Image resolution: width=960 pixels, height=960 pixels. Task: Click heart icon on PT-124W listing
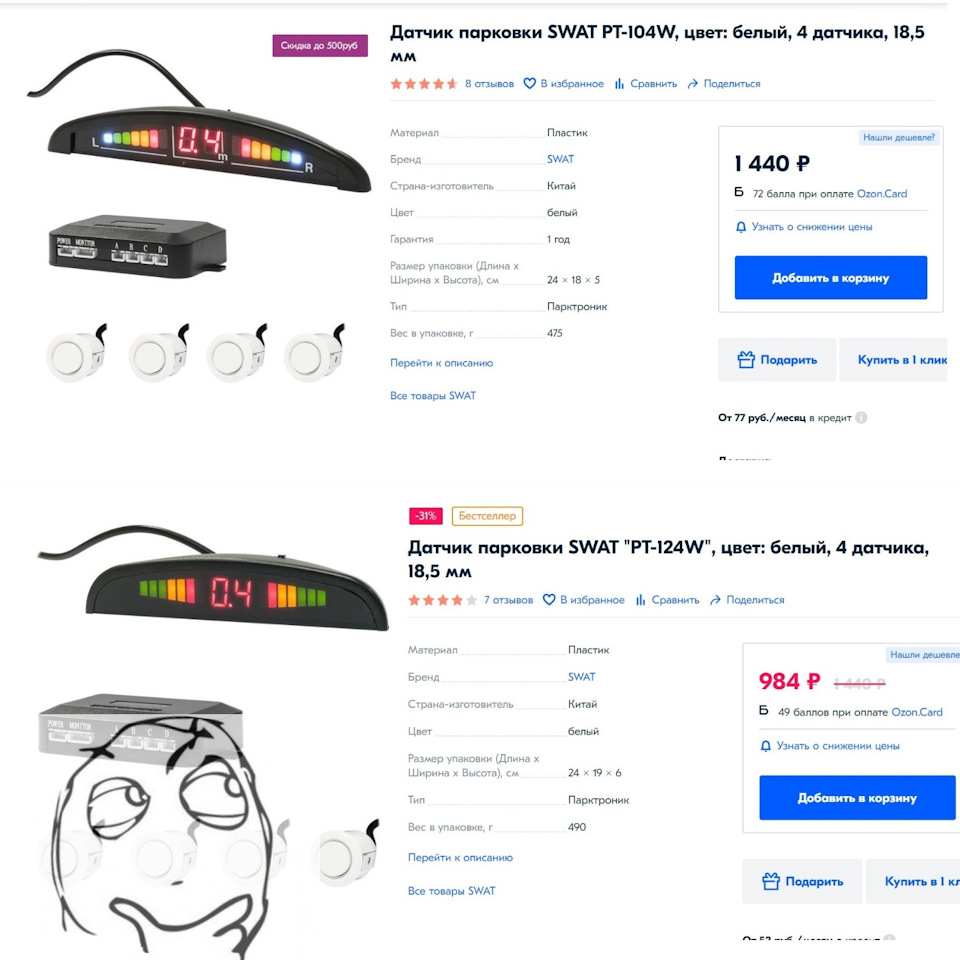[549, 600]
